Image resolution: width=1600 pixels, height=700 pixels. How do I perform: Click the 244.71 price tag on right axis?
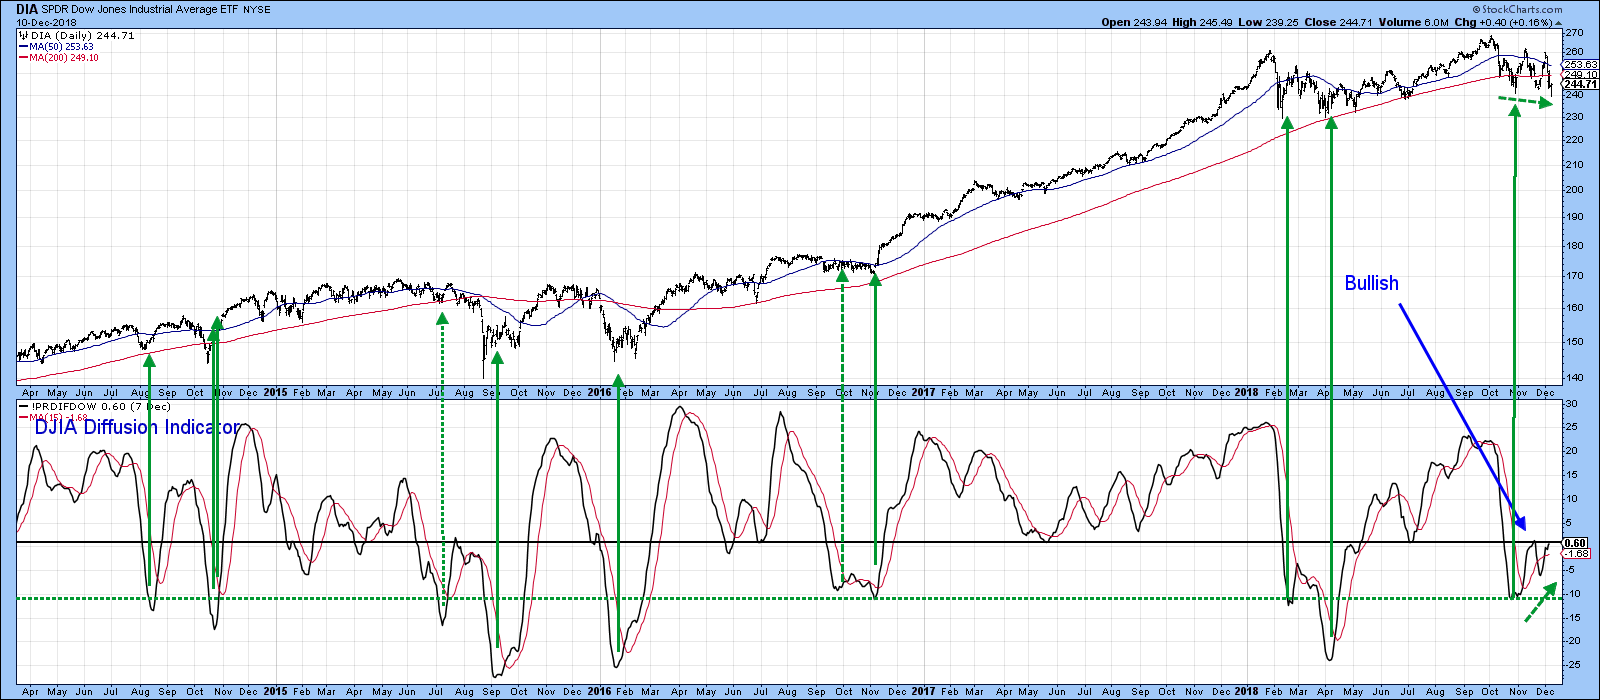click(1581, 85)
